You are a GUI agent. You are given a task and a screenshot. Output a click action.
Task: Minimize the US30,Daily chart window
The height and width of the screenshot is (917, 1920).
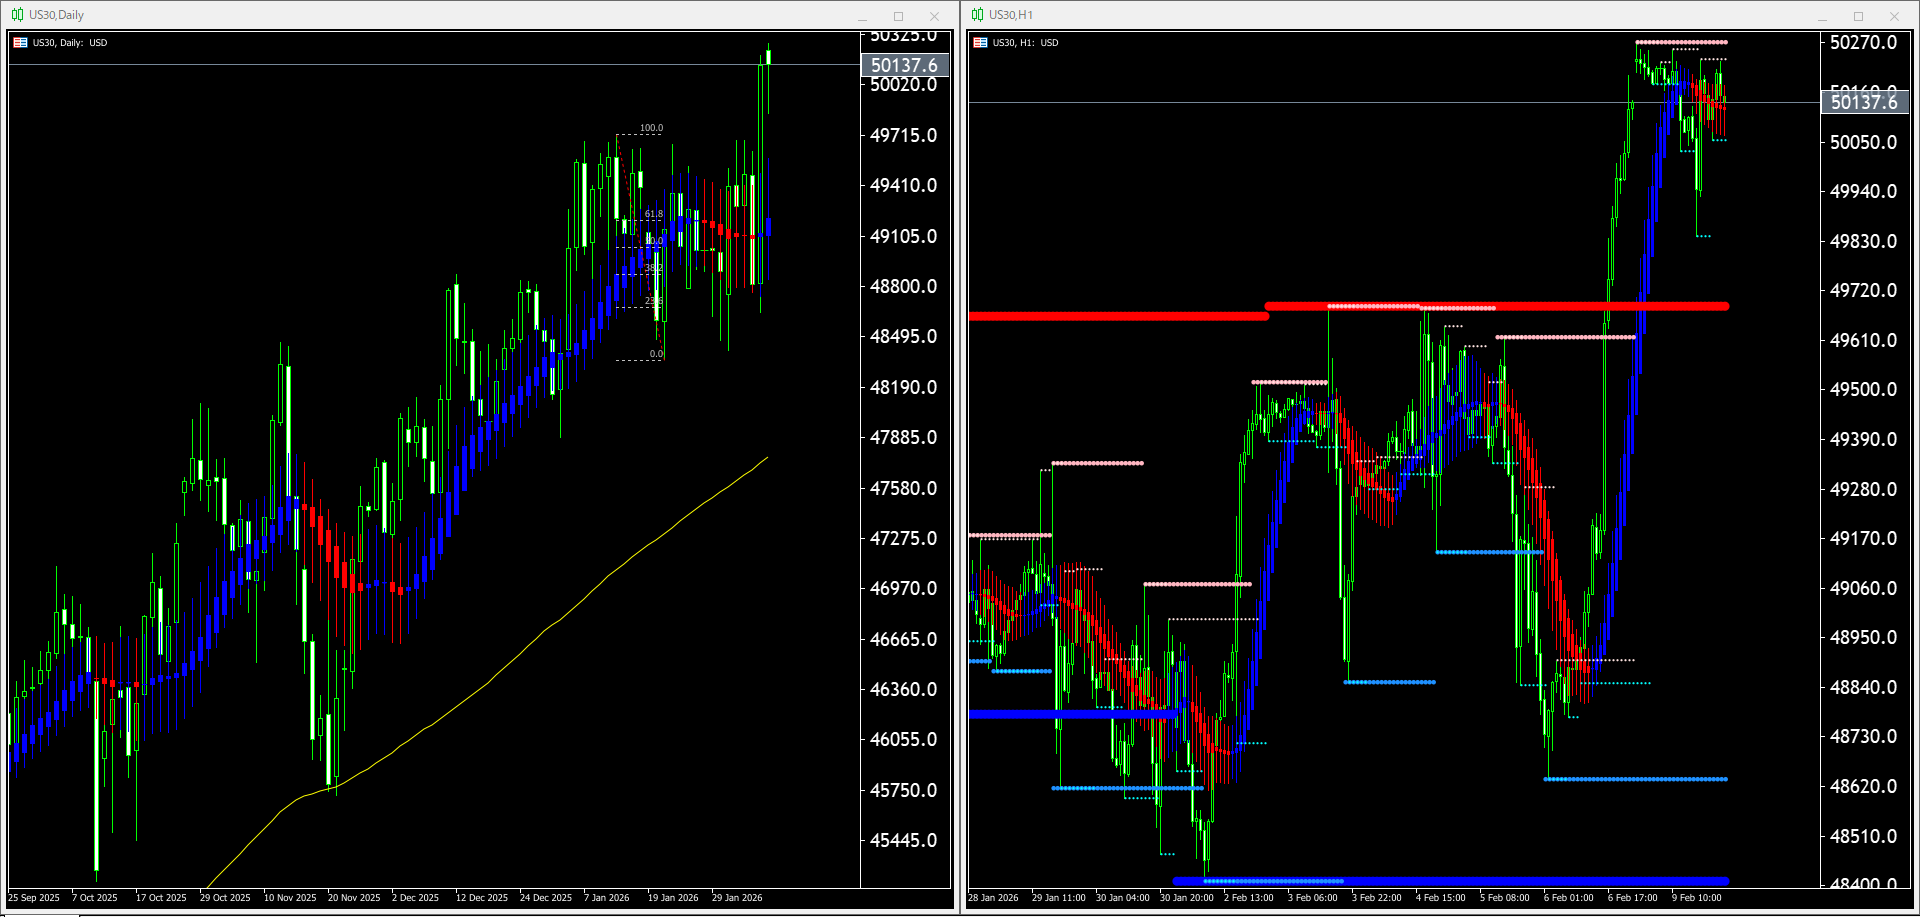[862, 16]
